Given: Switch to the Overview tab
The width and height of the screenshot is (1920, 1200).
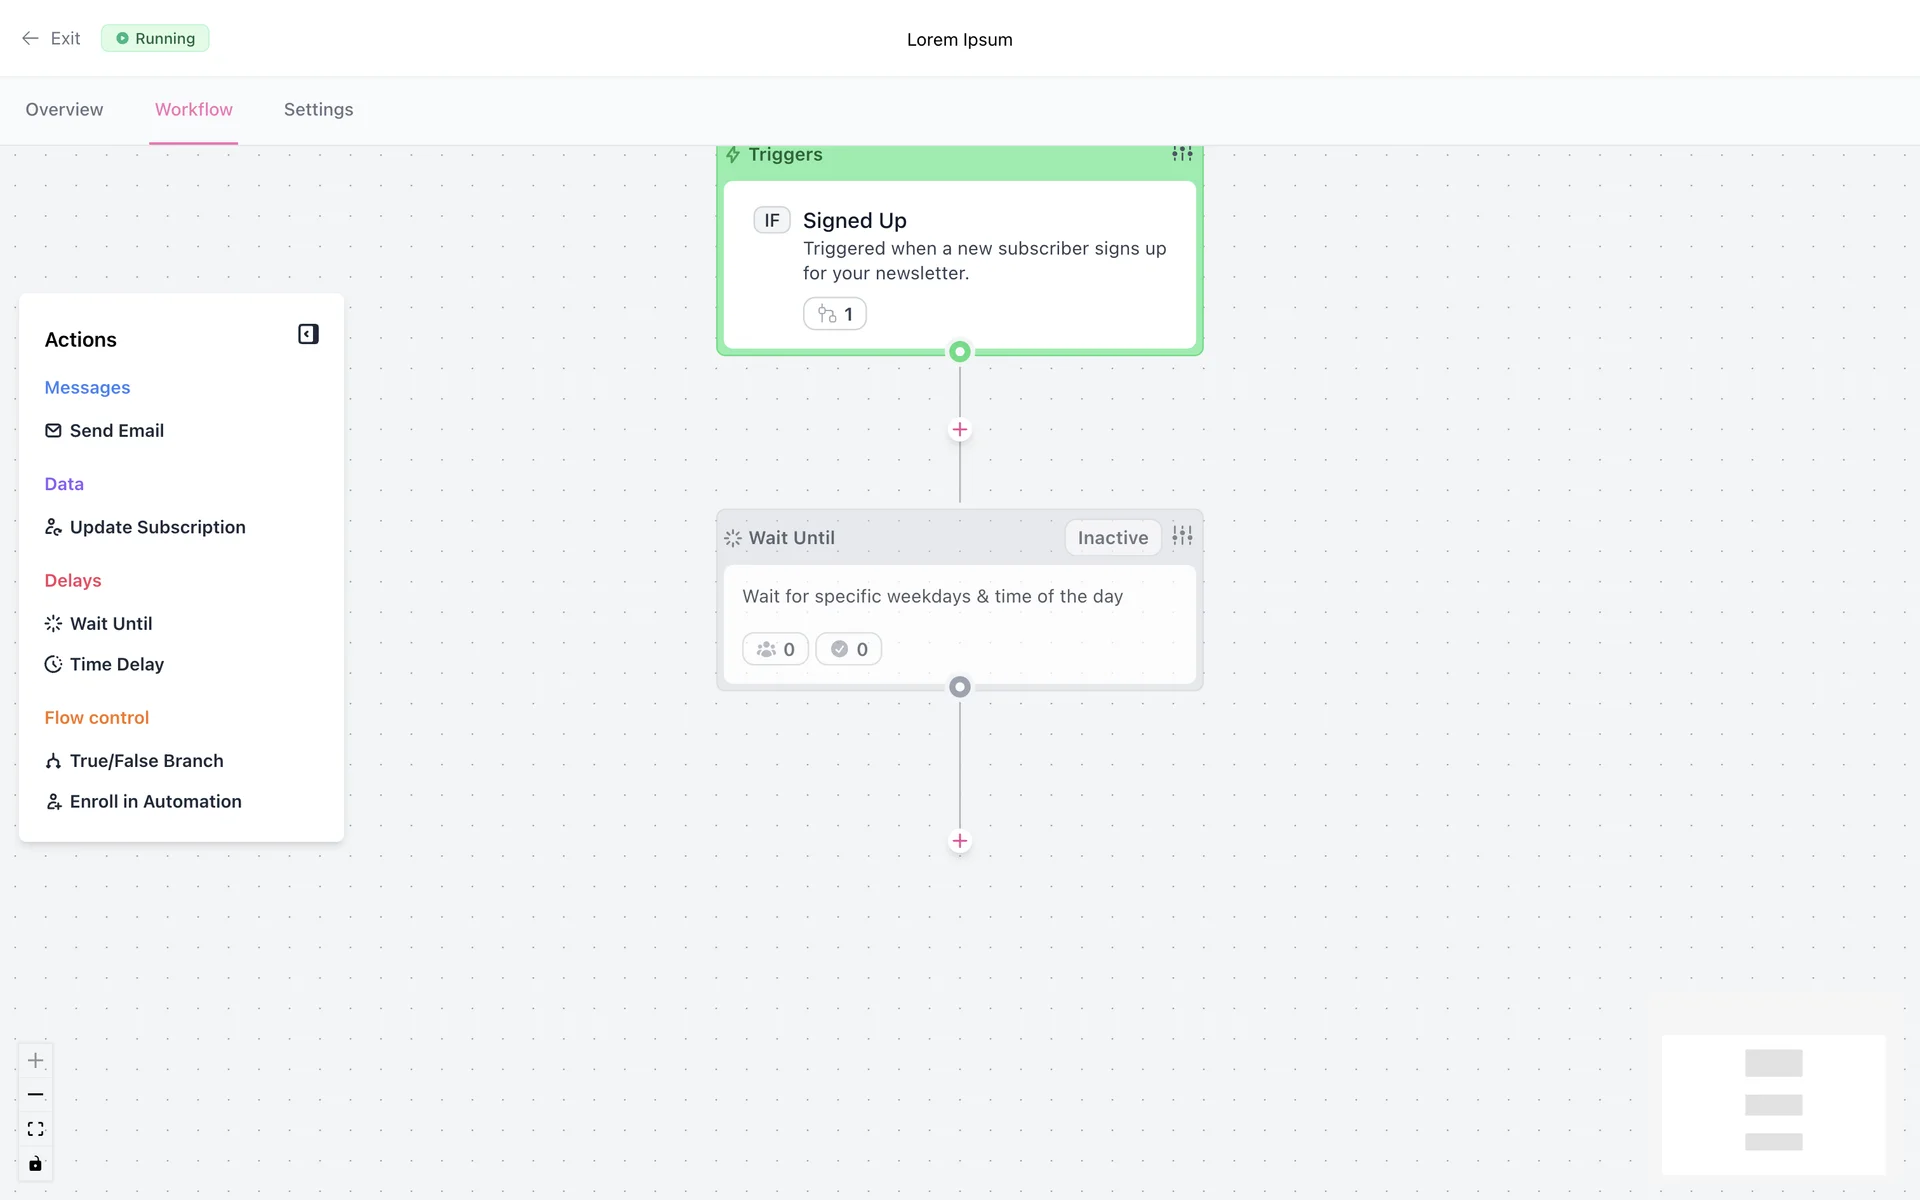Looking at the screenshot, I should (x=64, y=110).
